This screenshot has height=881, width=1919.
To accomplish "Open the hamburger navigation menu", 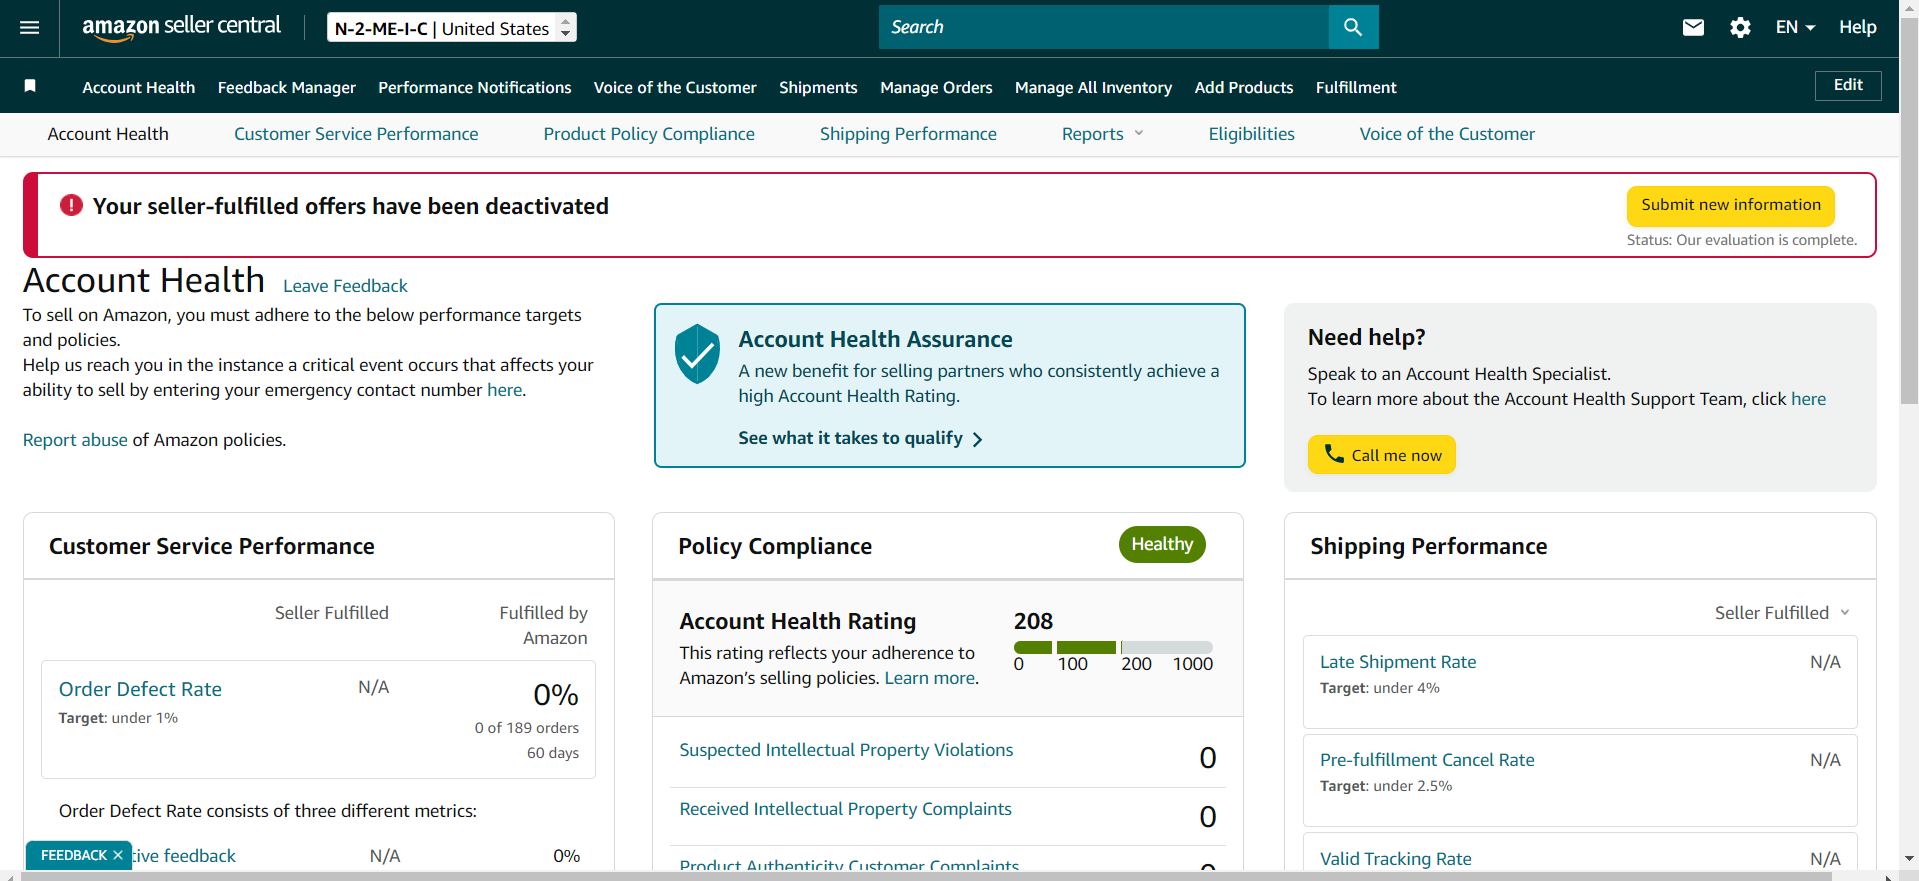I will [x=30, y=28].
